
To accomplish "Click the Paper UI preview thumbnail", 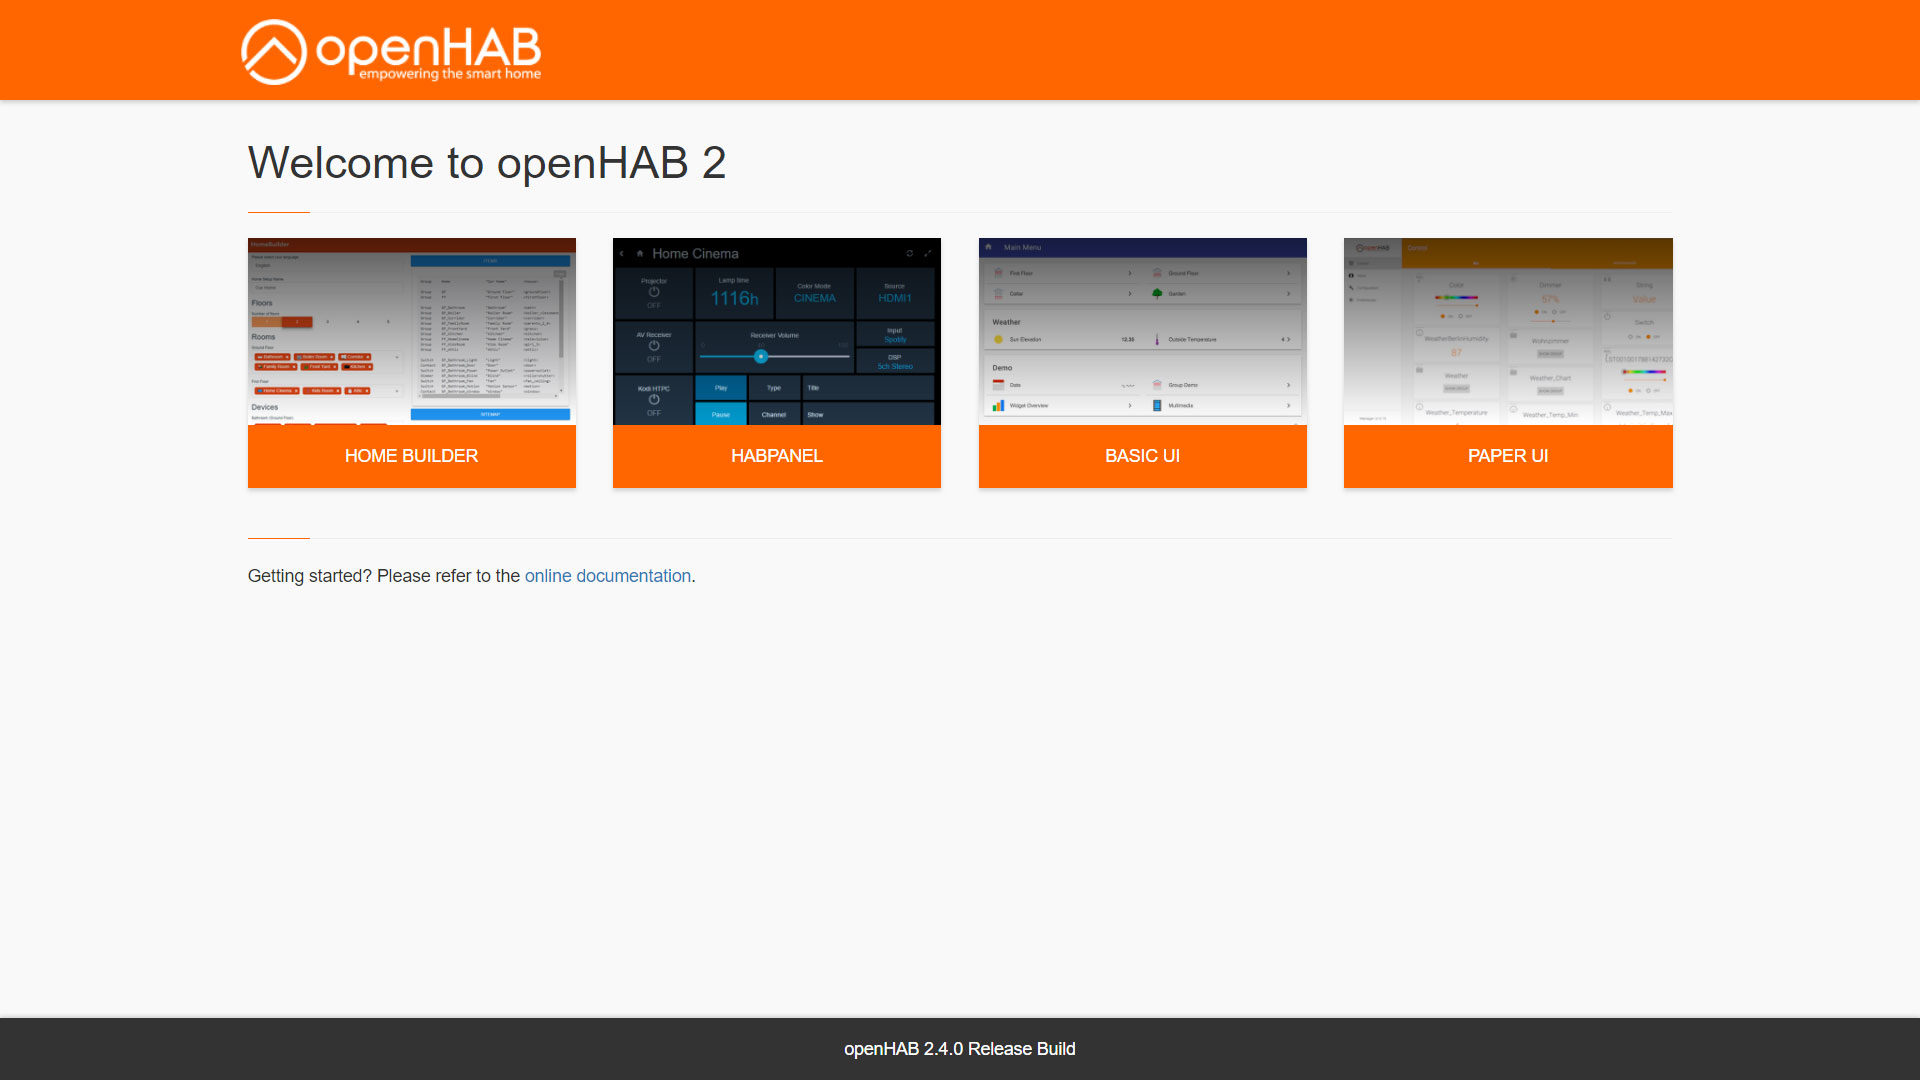I will pyautogui.click(x=1508, y=331).
